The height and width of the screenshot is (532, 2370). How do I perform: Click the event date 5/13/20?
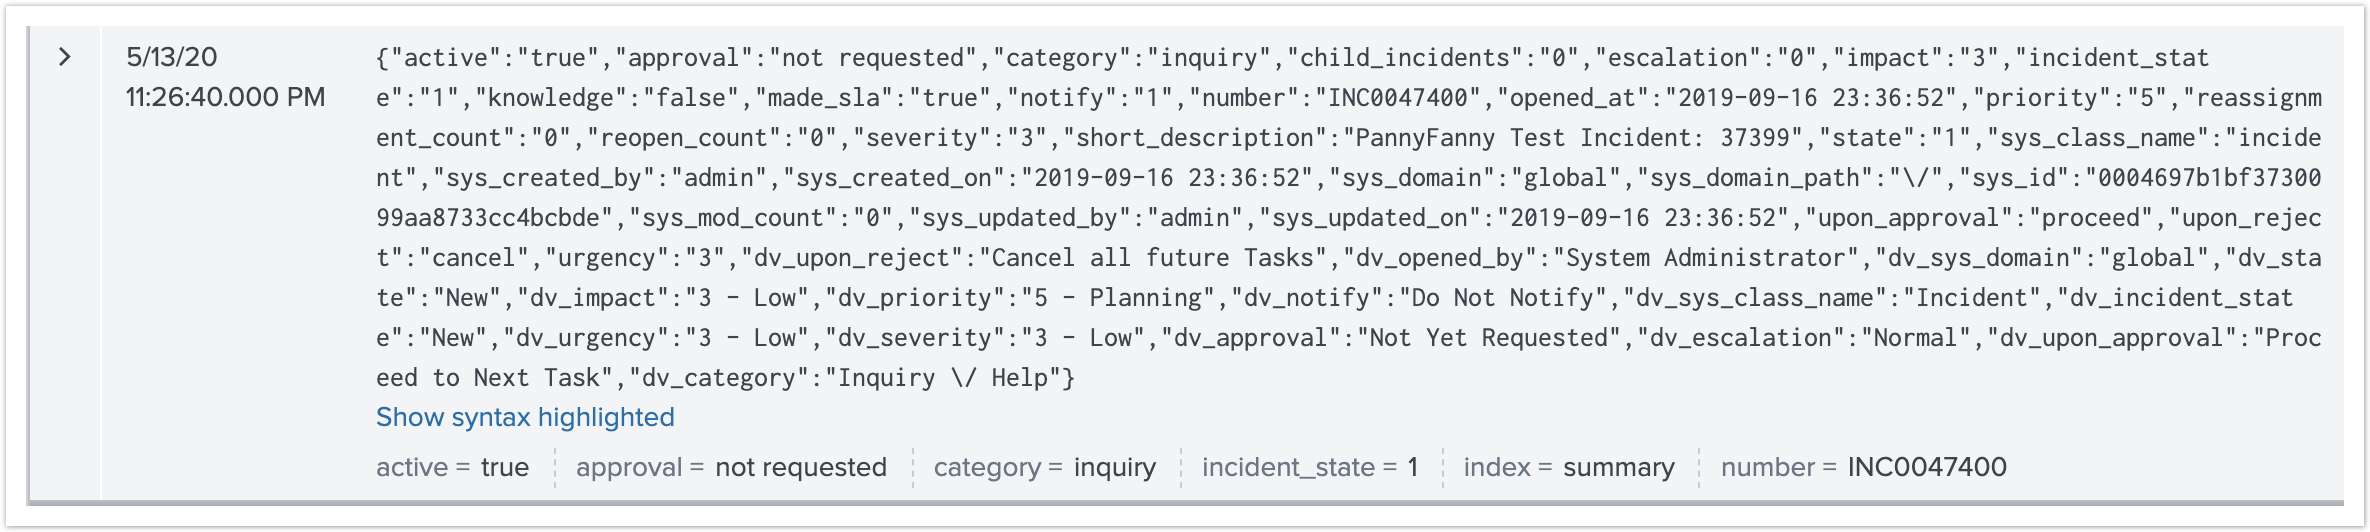[x=172, y=57]
